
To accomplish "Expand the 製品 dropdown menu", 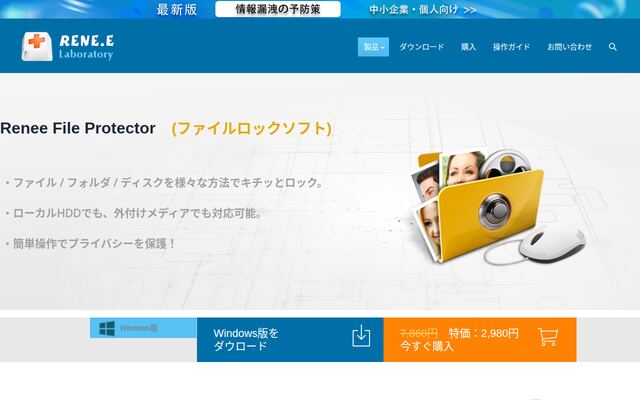I will point(373,47).
